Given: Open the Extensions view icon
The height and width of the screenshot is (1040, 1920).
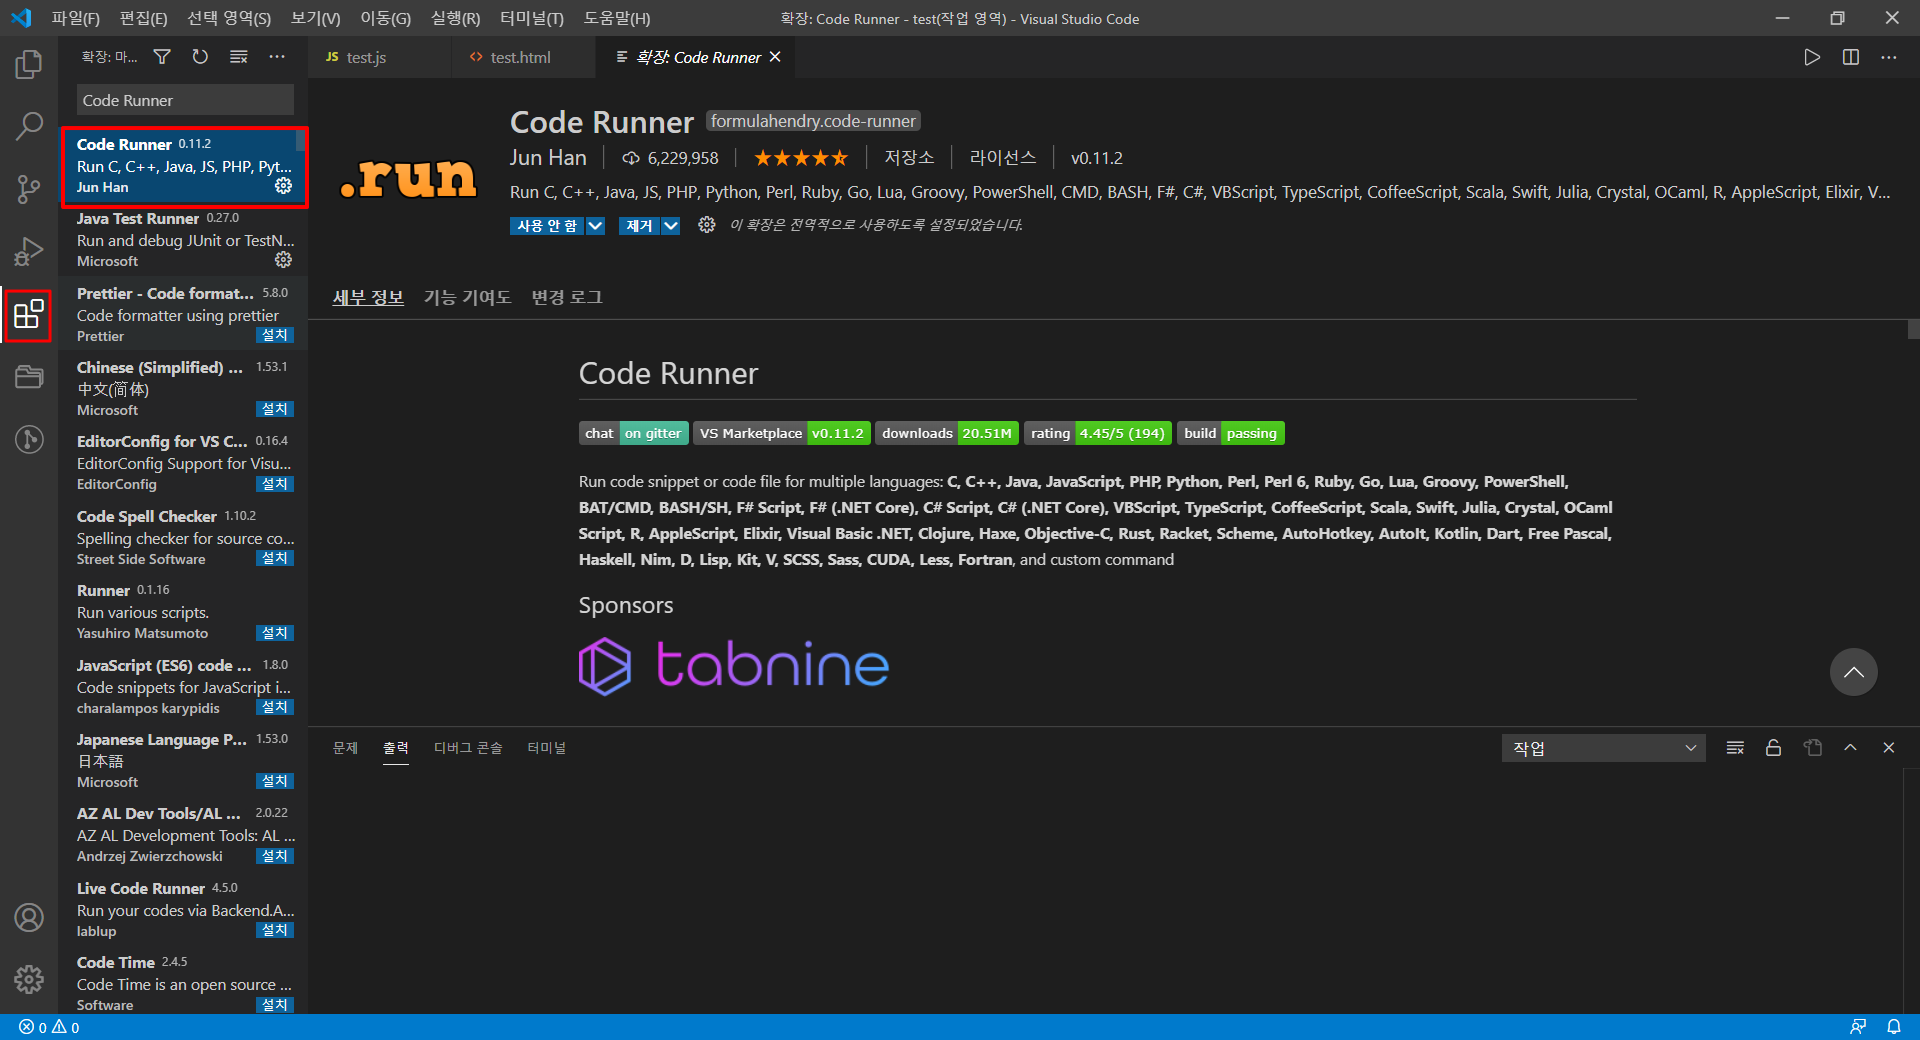Looking at the screenshot, I should (29, 314).
